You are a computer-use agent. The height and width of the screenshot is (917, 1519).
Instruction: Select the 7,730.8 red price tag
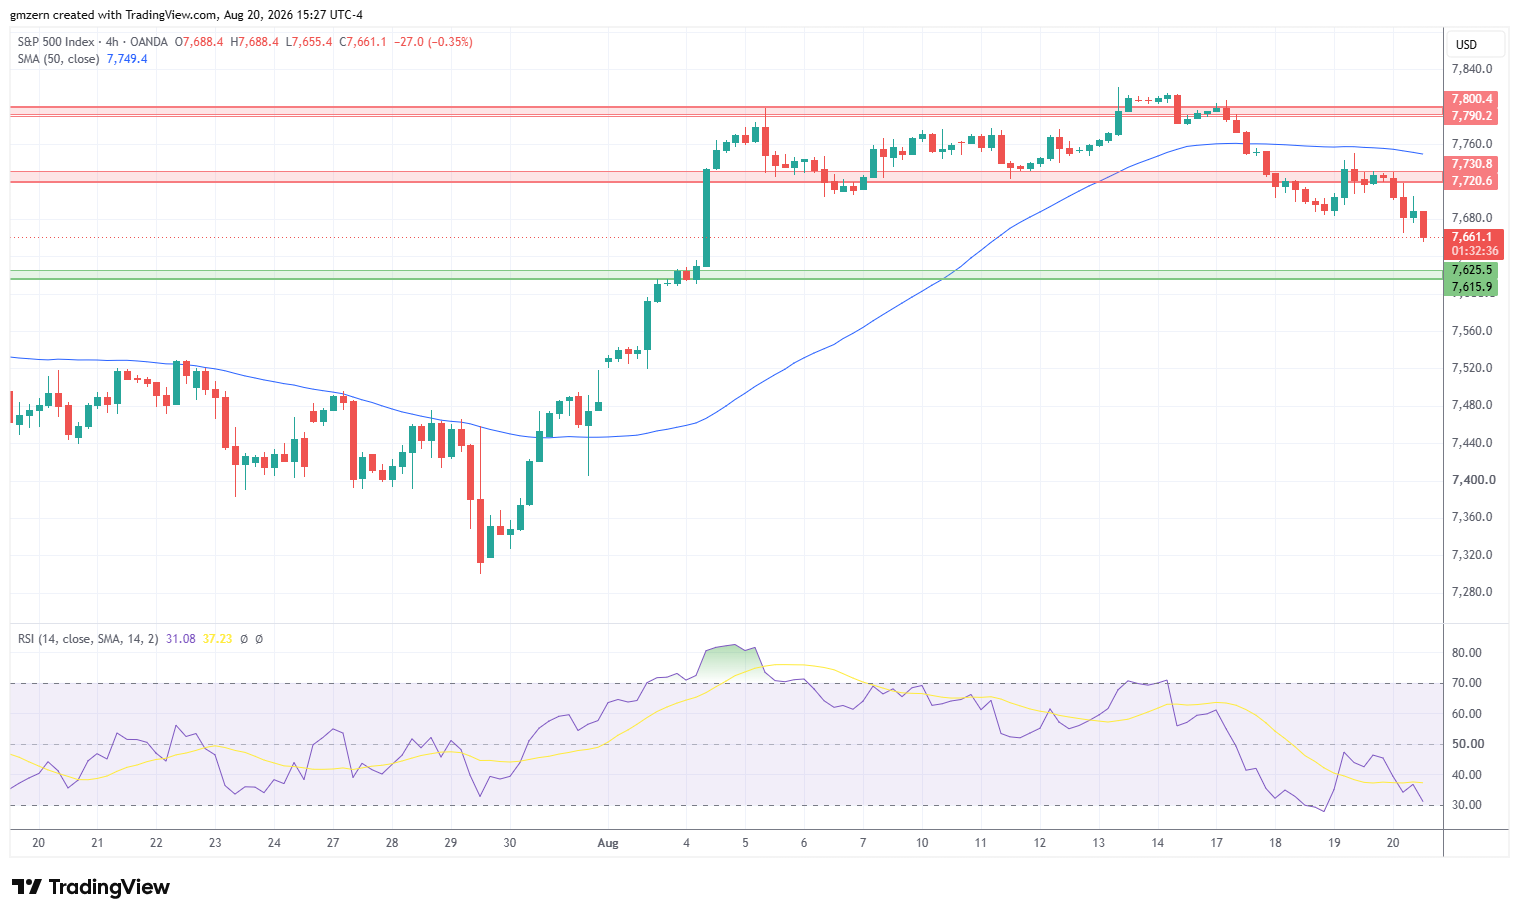(x=1472, y=164)
